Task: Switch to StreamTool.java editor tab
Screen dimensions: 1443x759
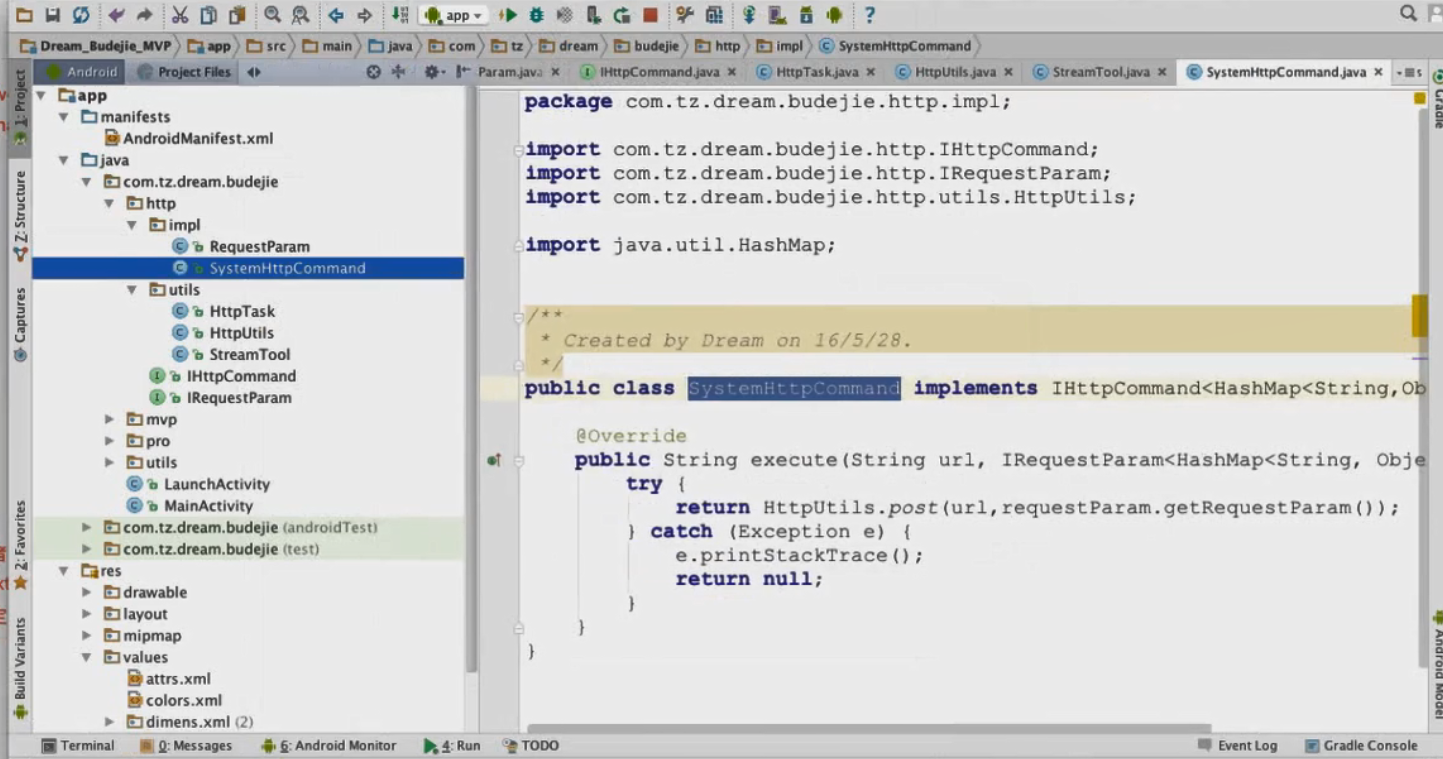Action: (1099, 72)
